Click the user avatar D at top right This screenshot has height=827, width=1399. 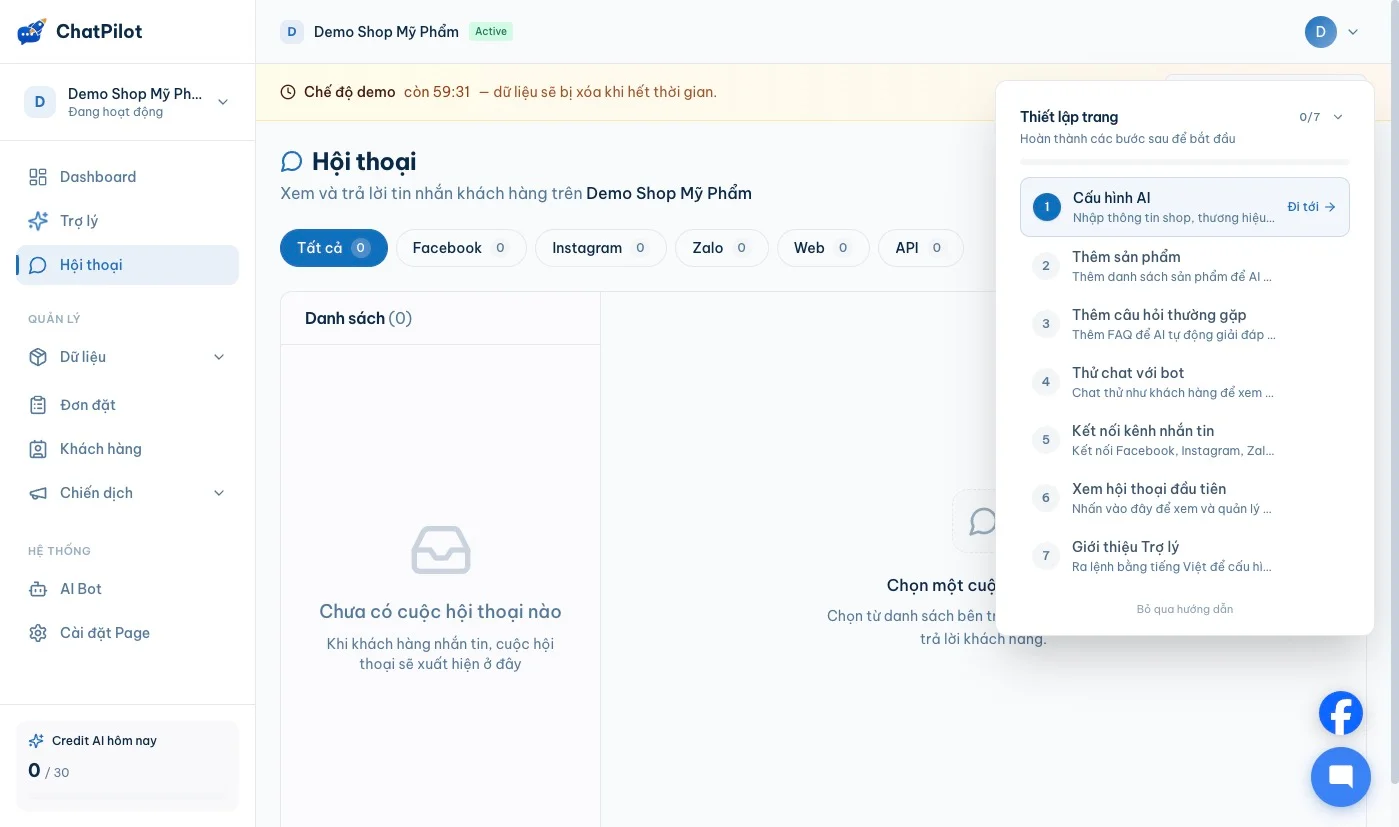pyautogui.click(x=1321, y=32)
